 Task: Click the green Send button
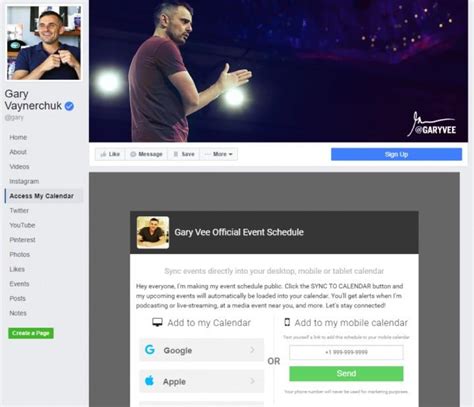346,374
